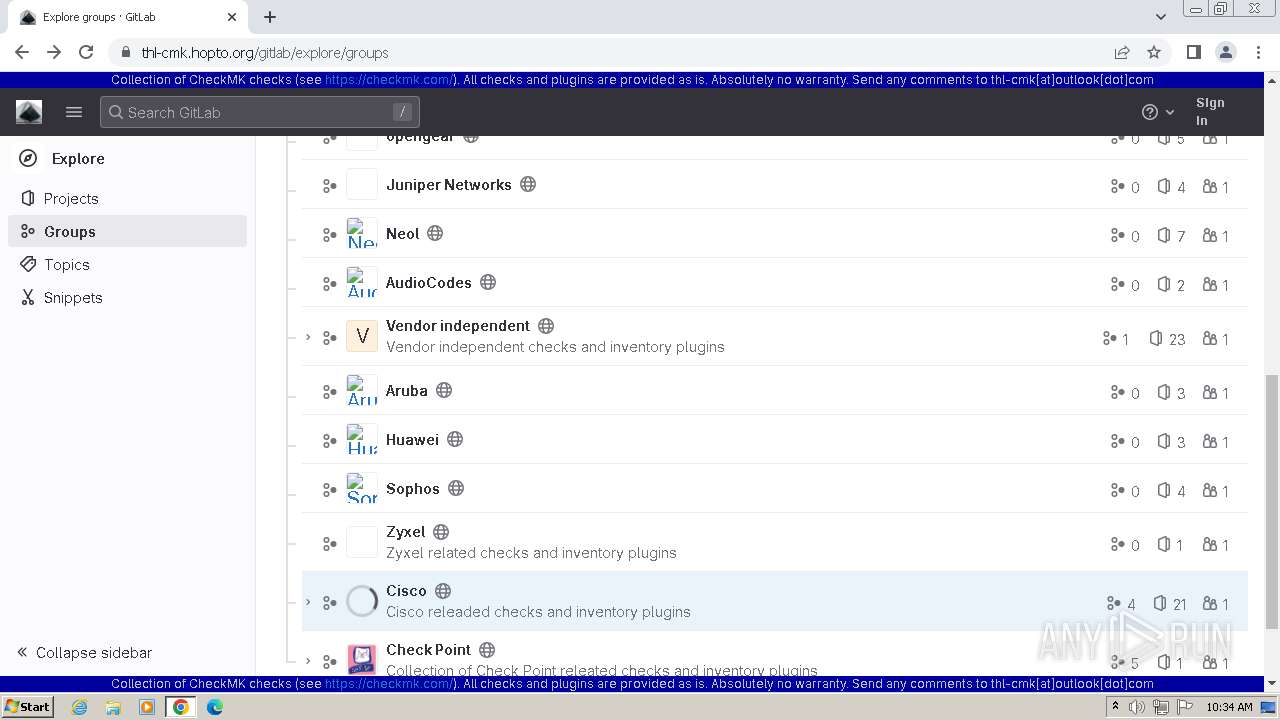Click the page vertical scrollbar thumb
Image resolution: width=1280 pixels, height=720 pixels.
click(x=1272, y=502)
